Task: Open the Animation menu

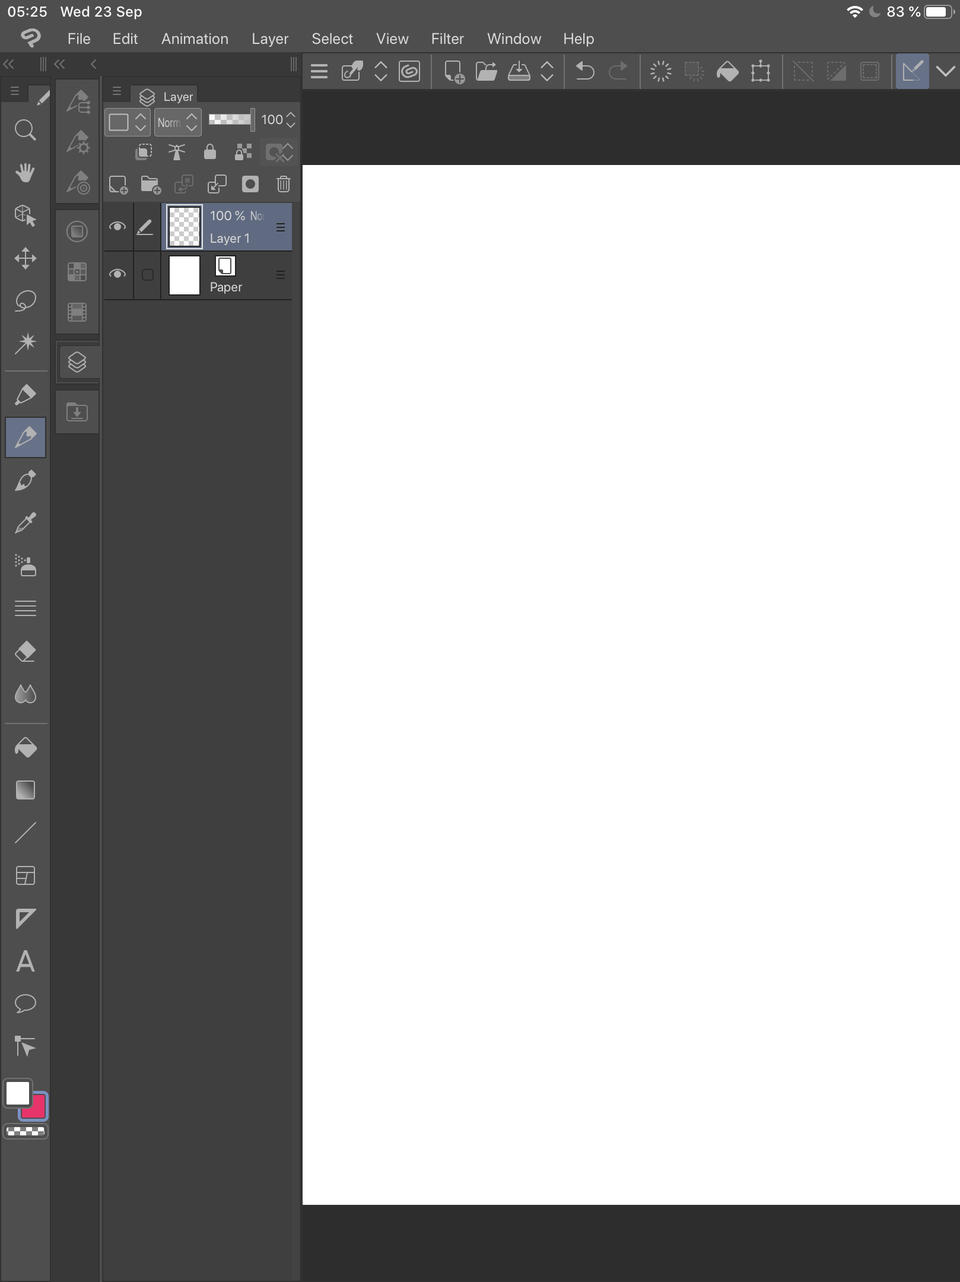Action: click(195, 39)
